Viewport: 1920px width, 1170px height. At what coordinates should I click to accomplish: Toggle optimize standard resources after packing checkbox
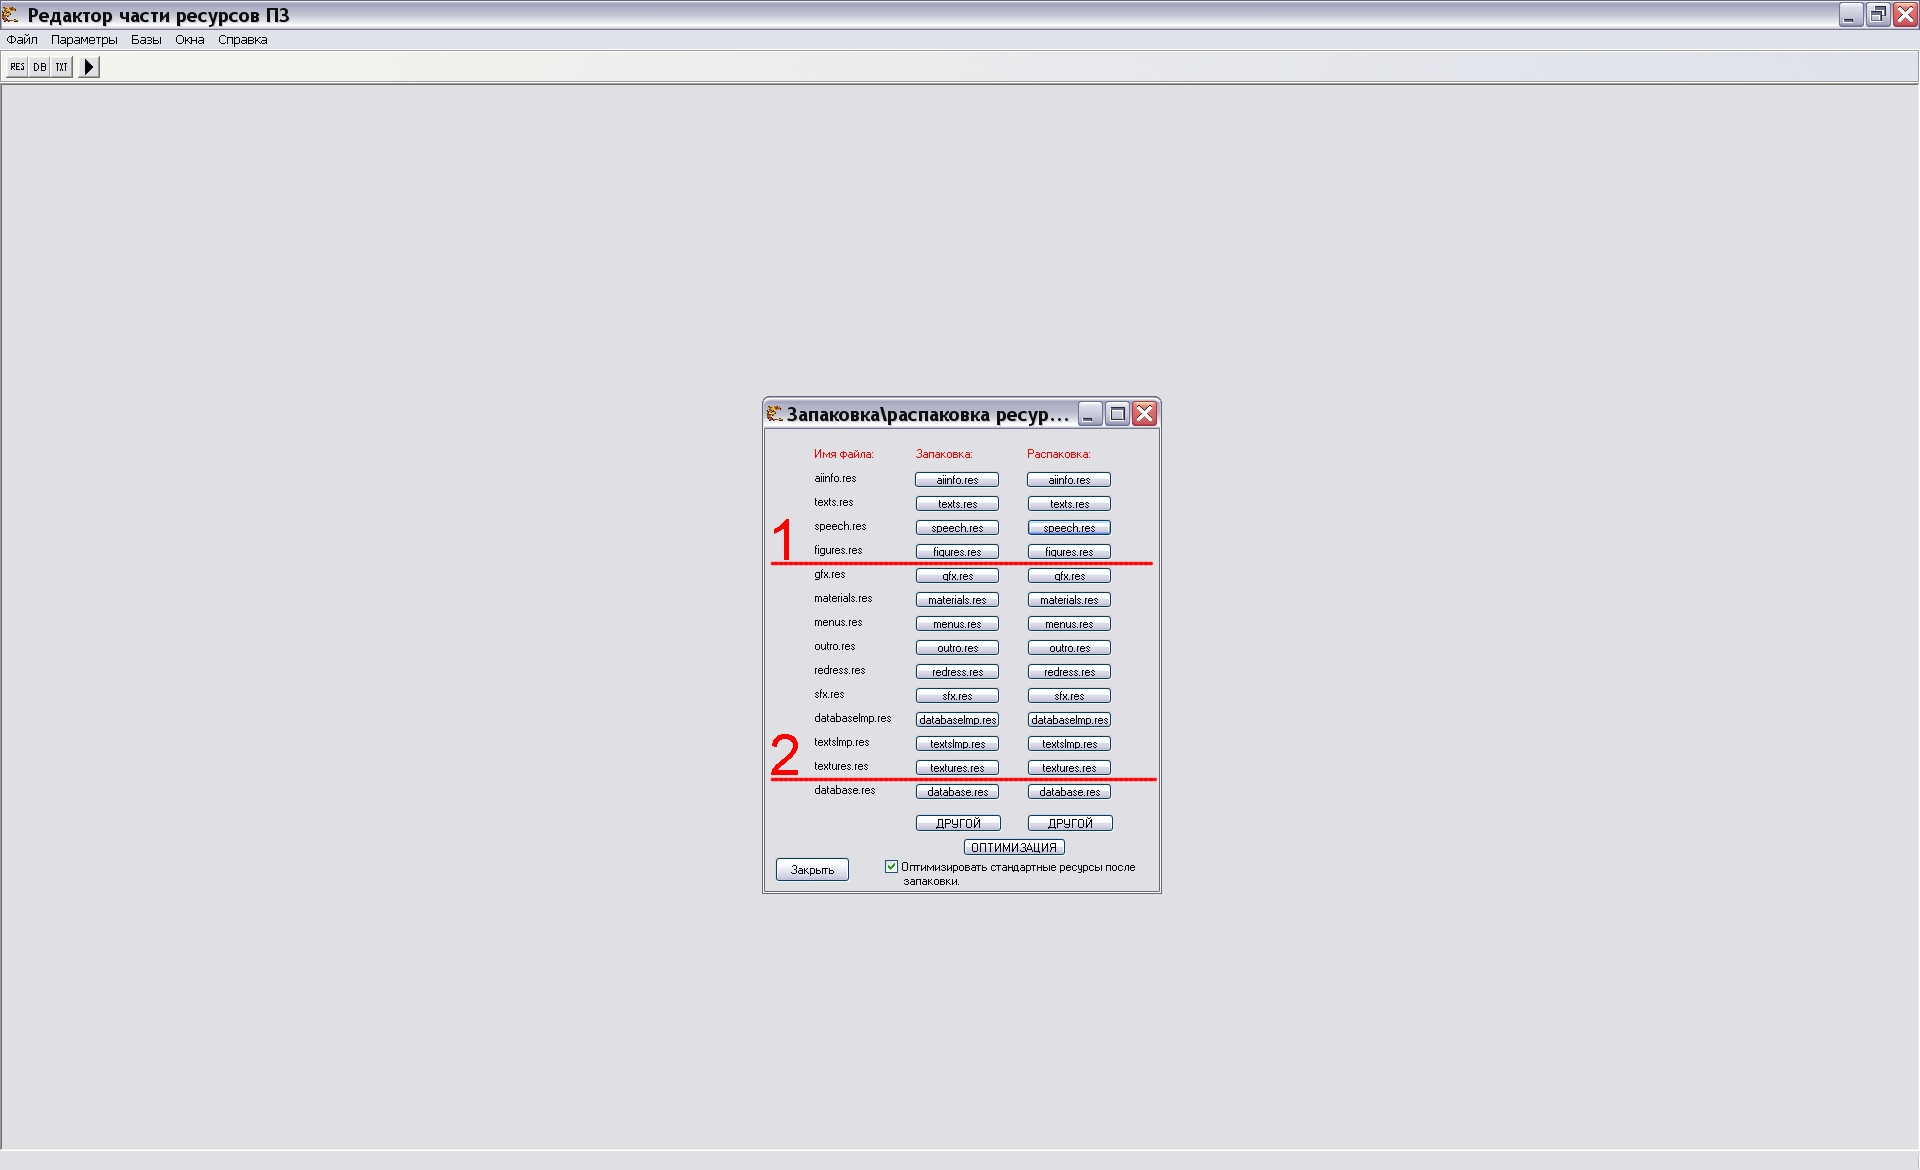(x=891, y=867)
